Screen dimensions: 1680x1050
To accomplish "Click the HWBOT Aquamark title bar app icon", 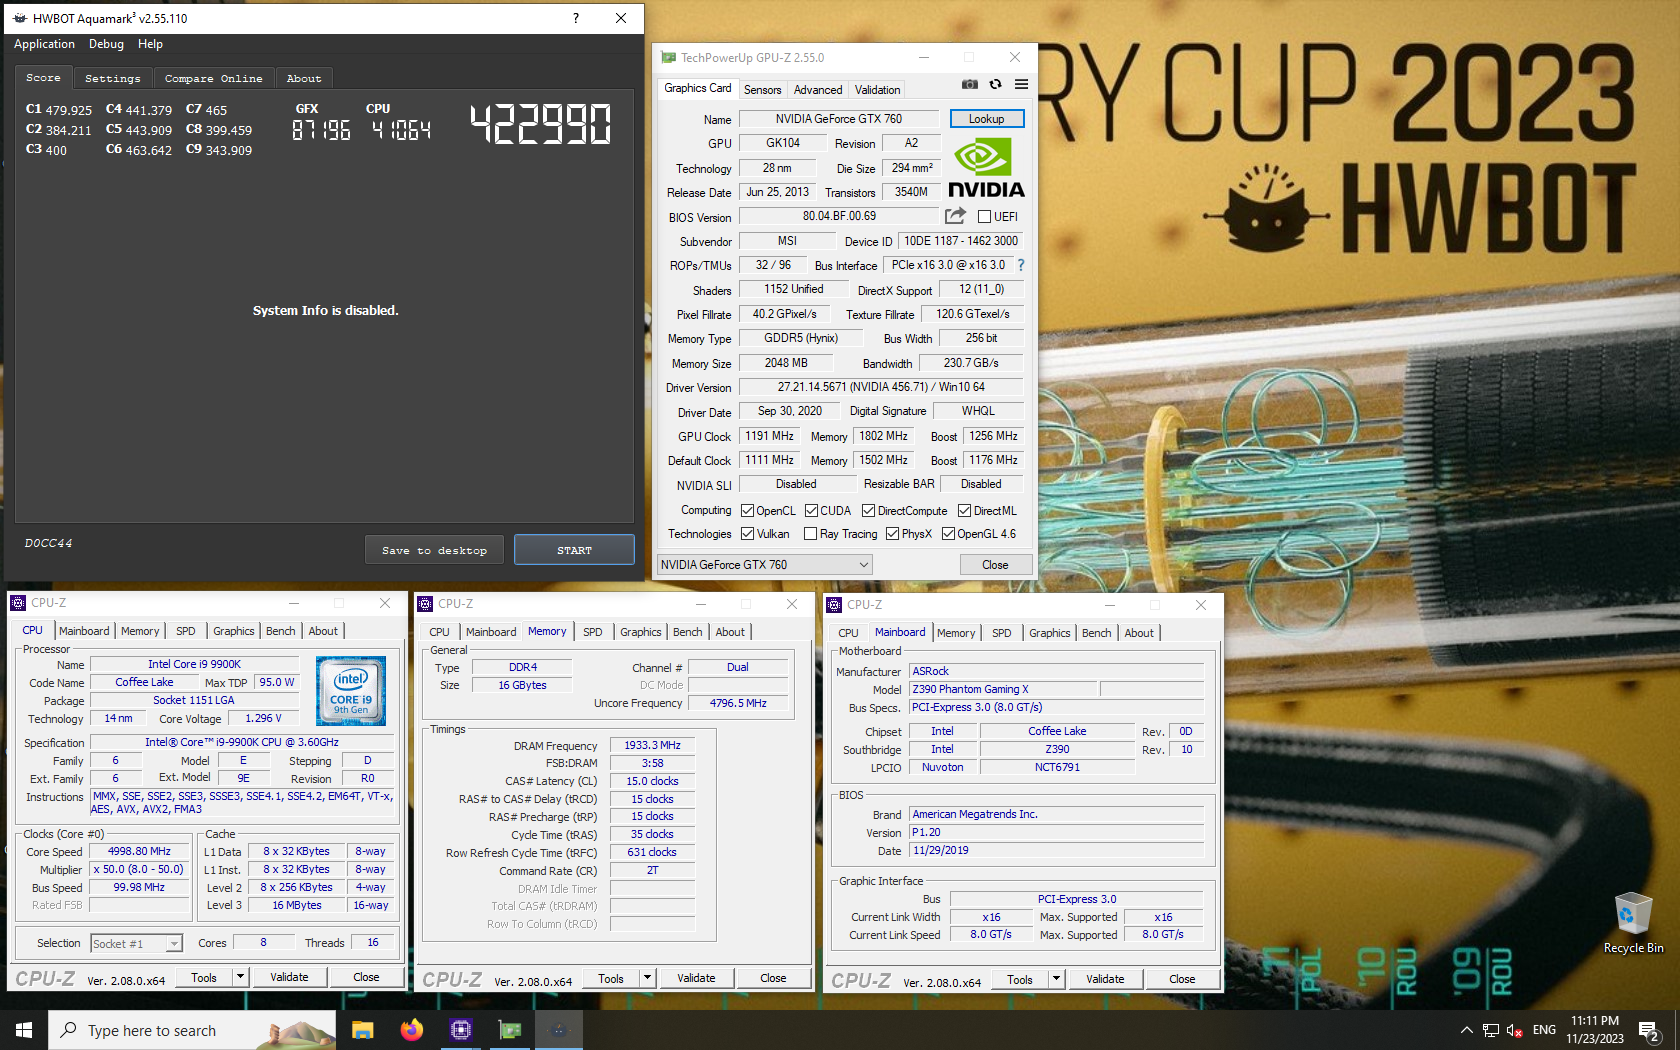I will (19, 18).
